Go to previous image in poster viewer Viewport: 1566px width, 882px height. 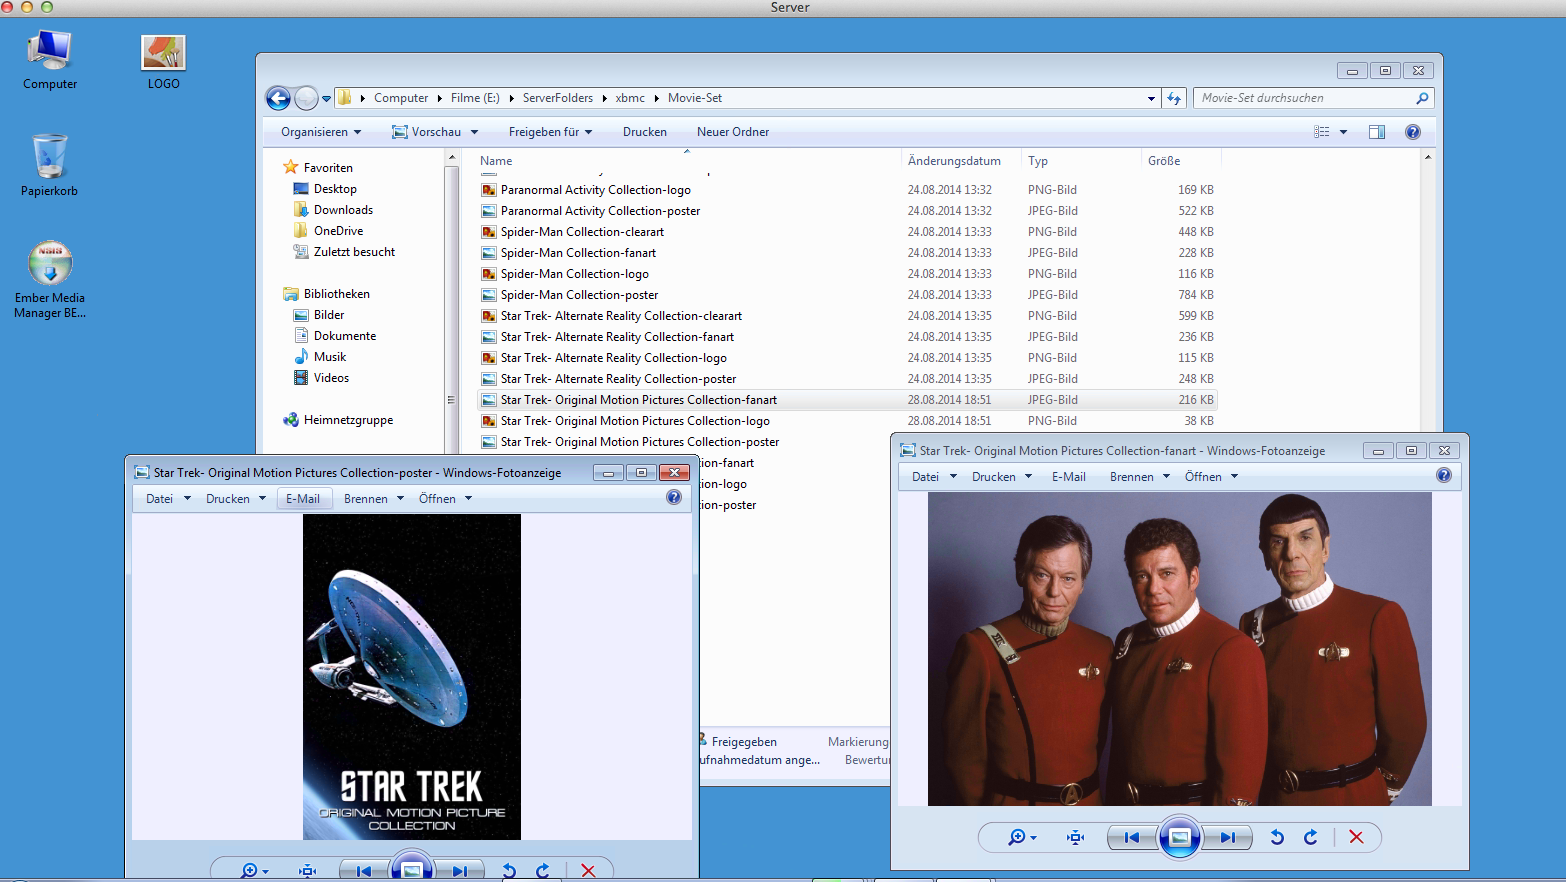[364, 871]
